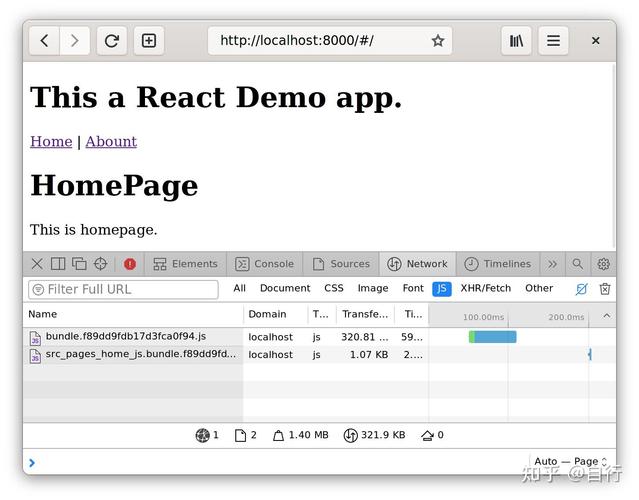
Task: Click the resources count document icon
Action: coord(240,436)
